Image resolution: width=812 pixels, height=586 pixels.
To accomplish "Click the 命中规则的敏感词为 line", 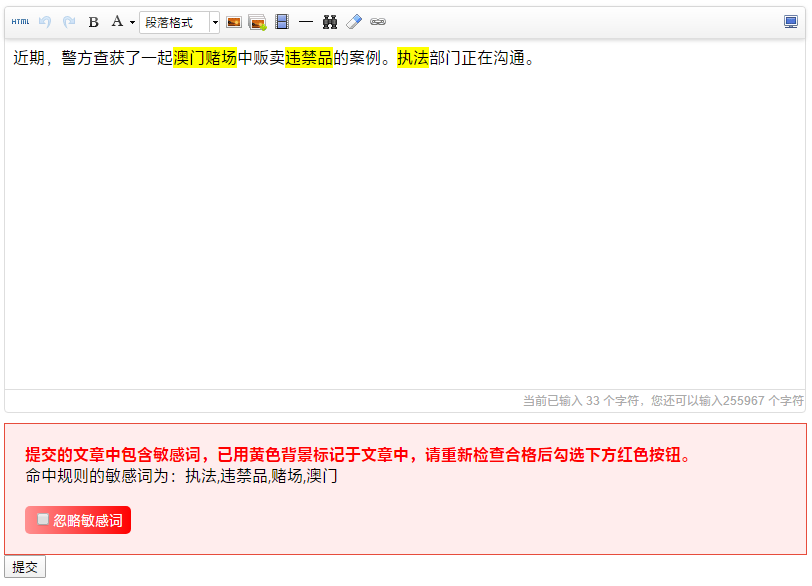I will (x=181, y=476).
